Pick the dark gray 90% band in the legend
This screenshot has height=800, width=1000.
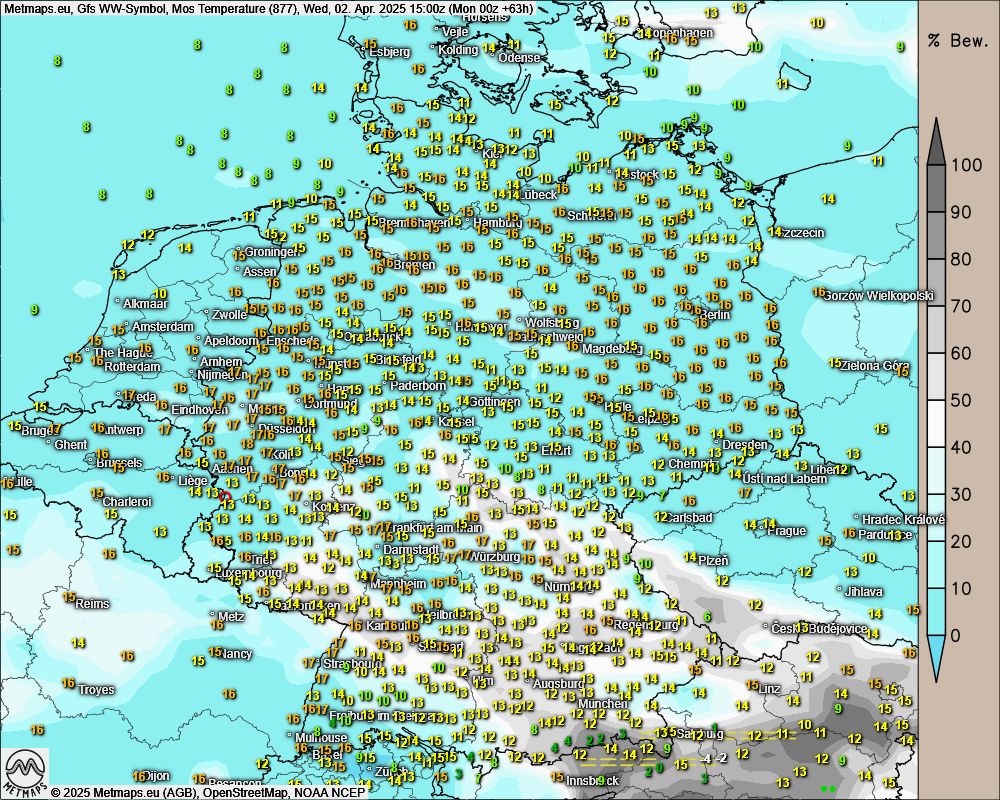click(937, 212)
